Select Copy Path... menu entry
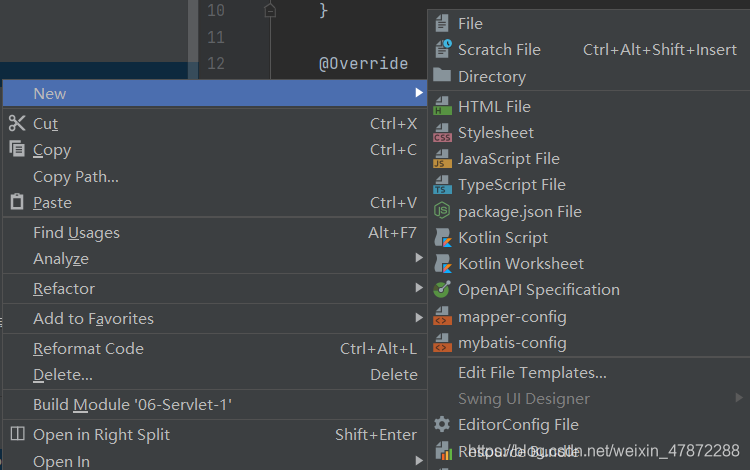The height and width of the screenshot is (470, 750). [215, 177]
